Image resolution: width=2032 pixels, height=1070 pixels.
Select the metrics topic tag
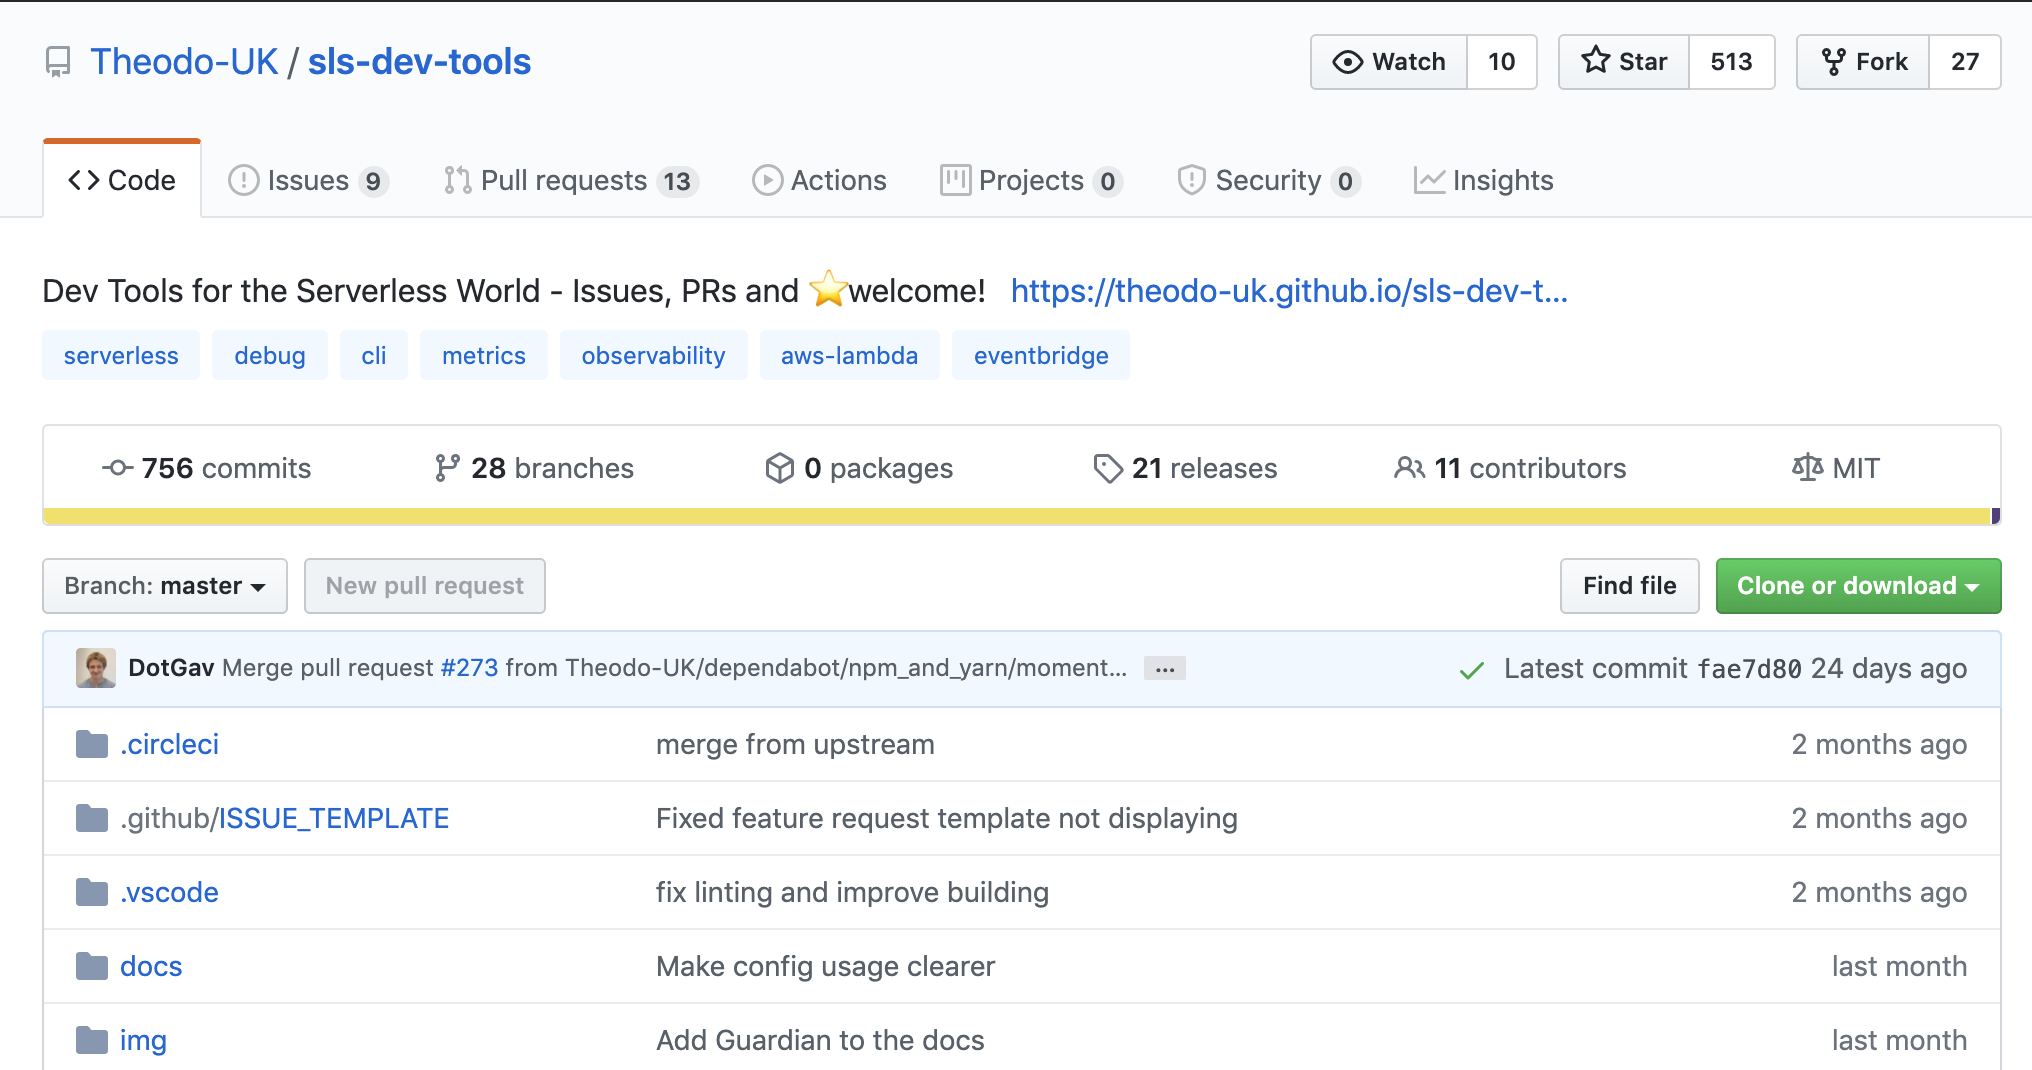(484, 355)
